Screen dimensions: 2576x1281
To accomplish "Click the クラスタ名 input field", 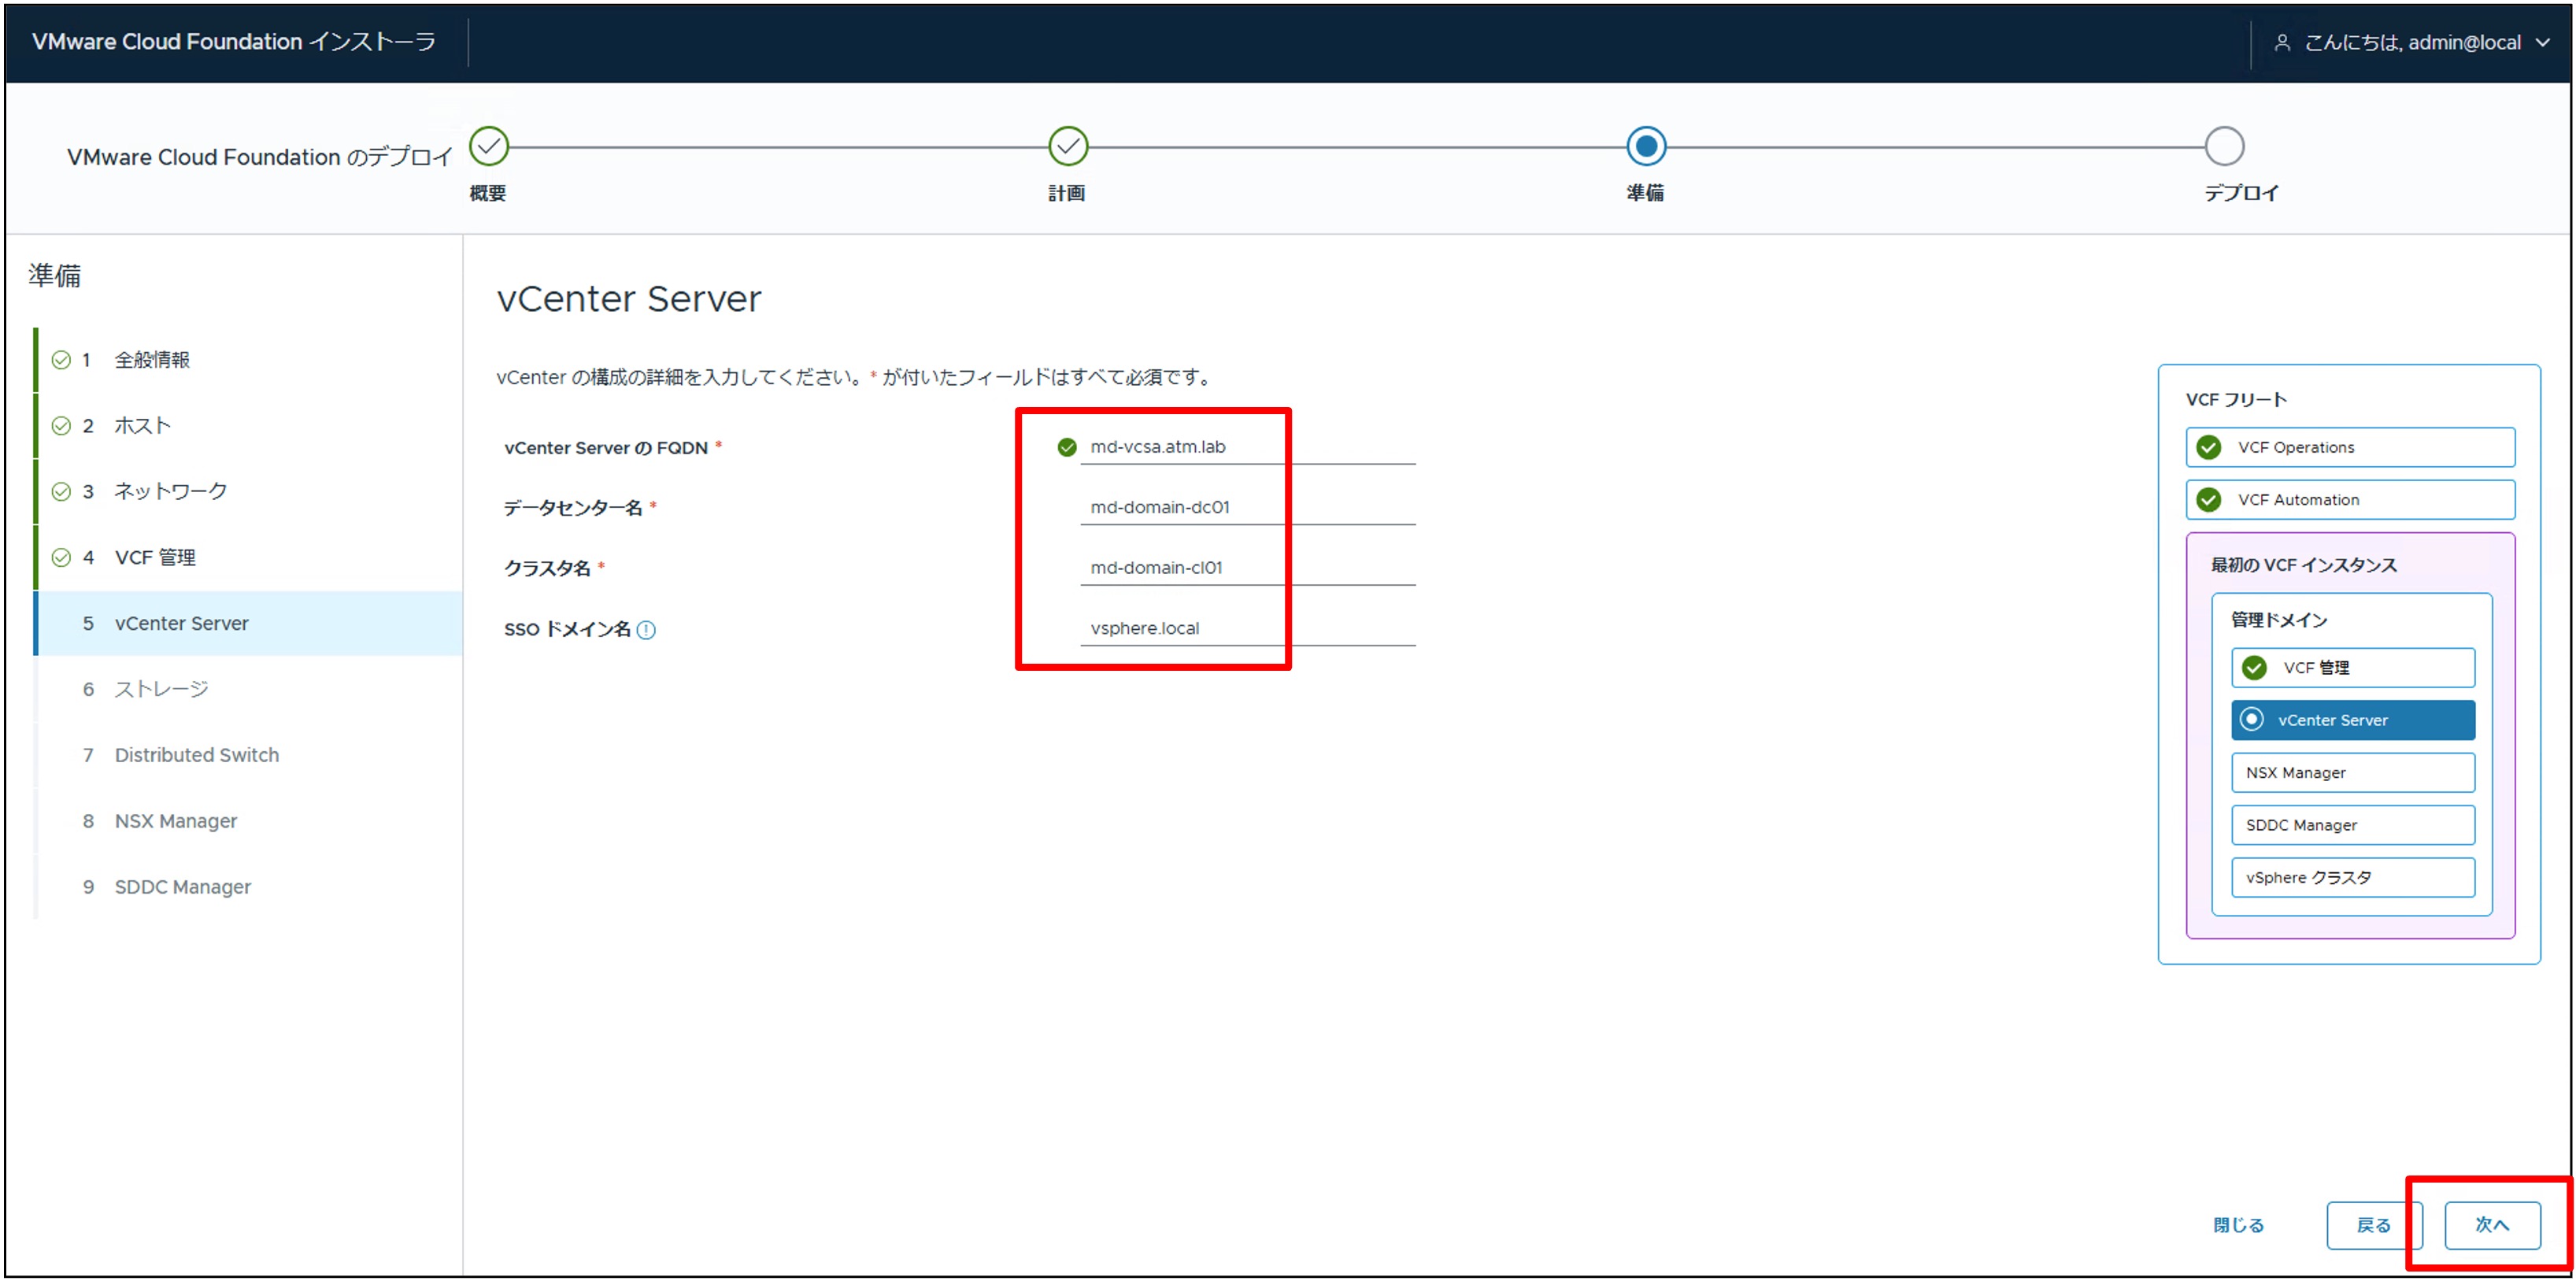I will (1247, 568).
